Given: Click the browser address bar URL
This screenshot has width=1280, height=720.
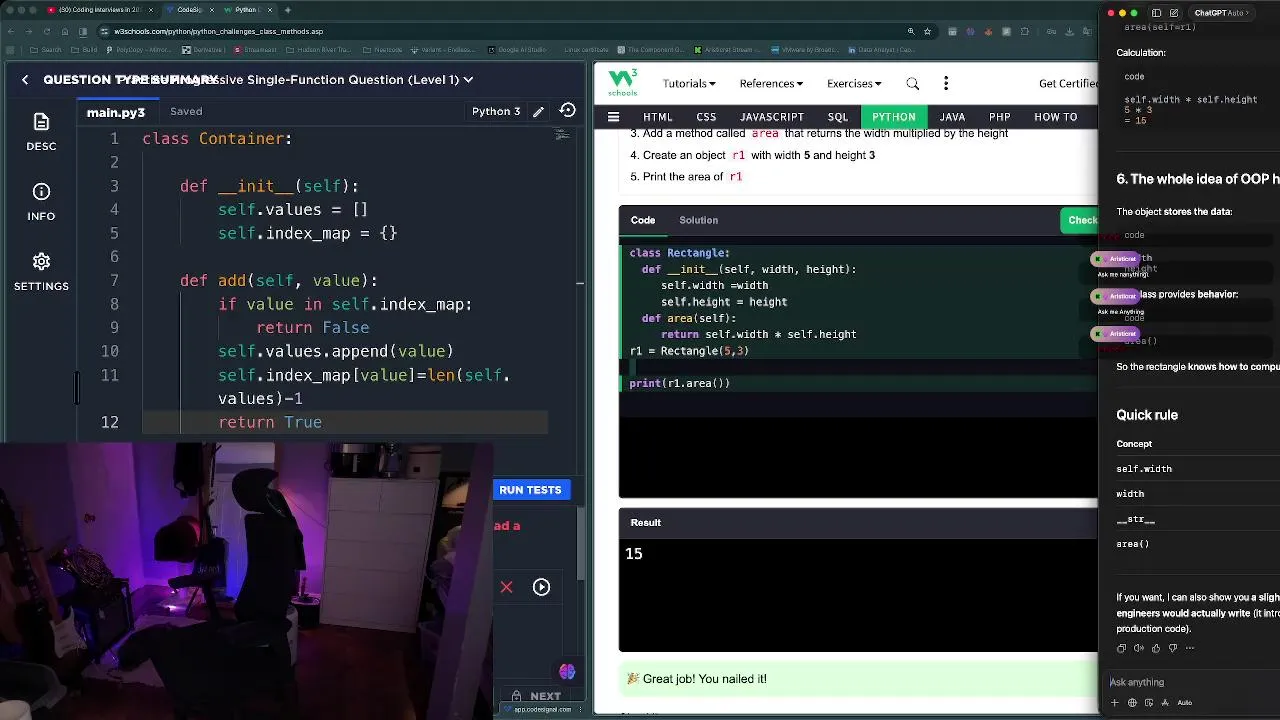Looking at the screenshot, I should pos(218,31).
